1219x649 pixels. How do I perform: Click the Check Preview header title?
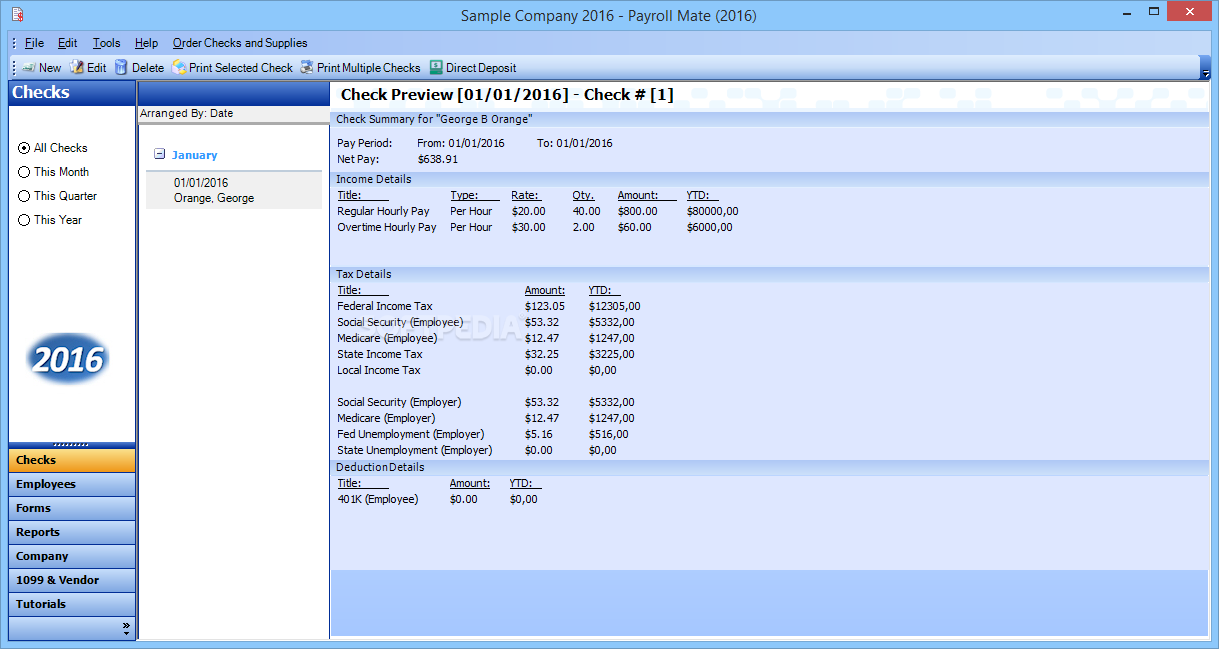click(x=507, y=95)
